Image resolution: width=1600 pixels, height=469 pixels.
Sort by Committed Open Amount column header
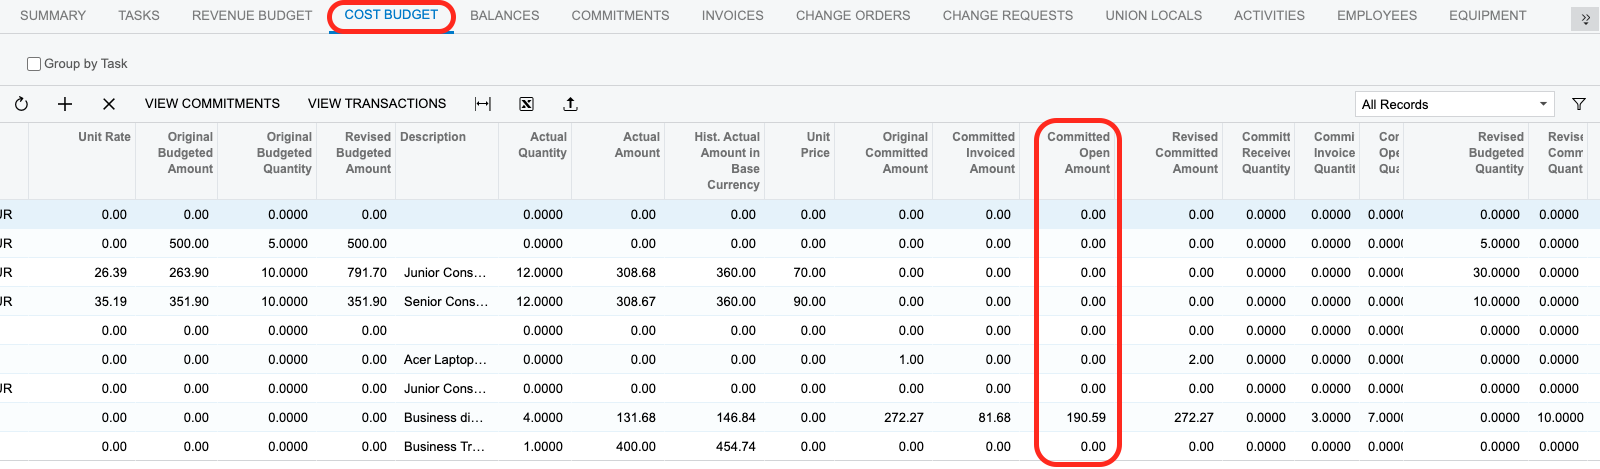point(1078,153)
